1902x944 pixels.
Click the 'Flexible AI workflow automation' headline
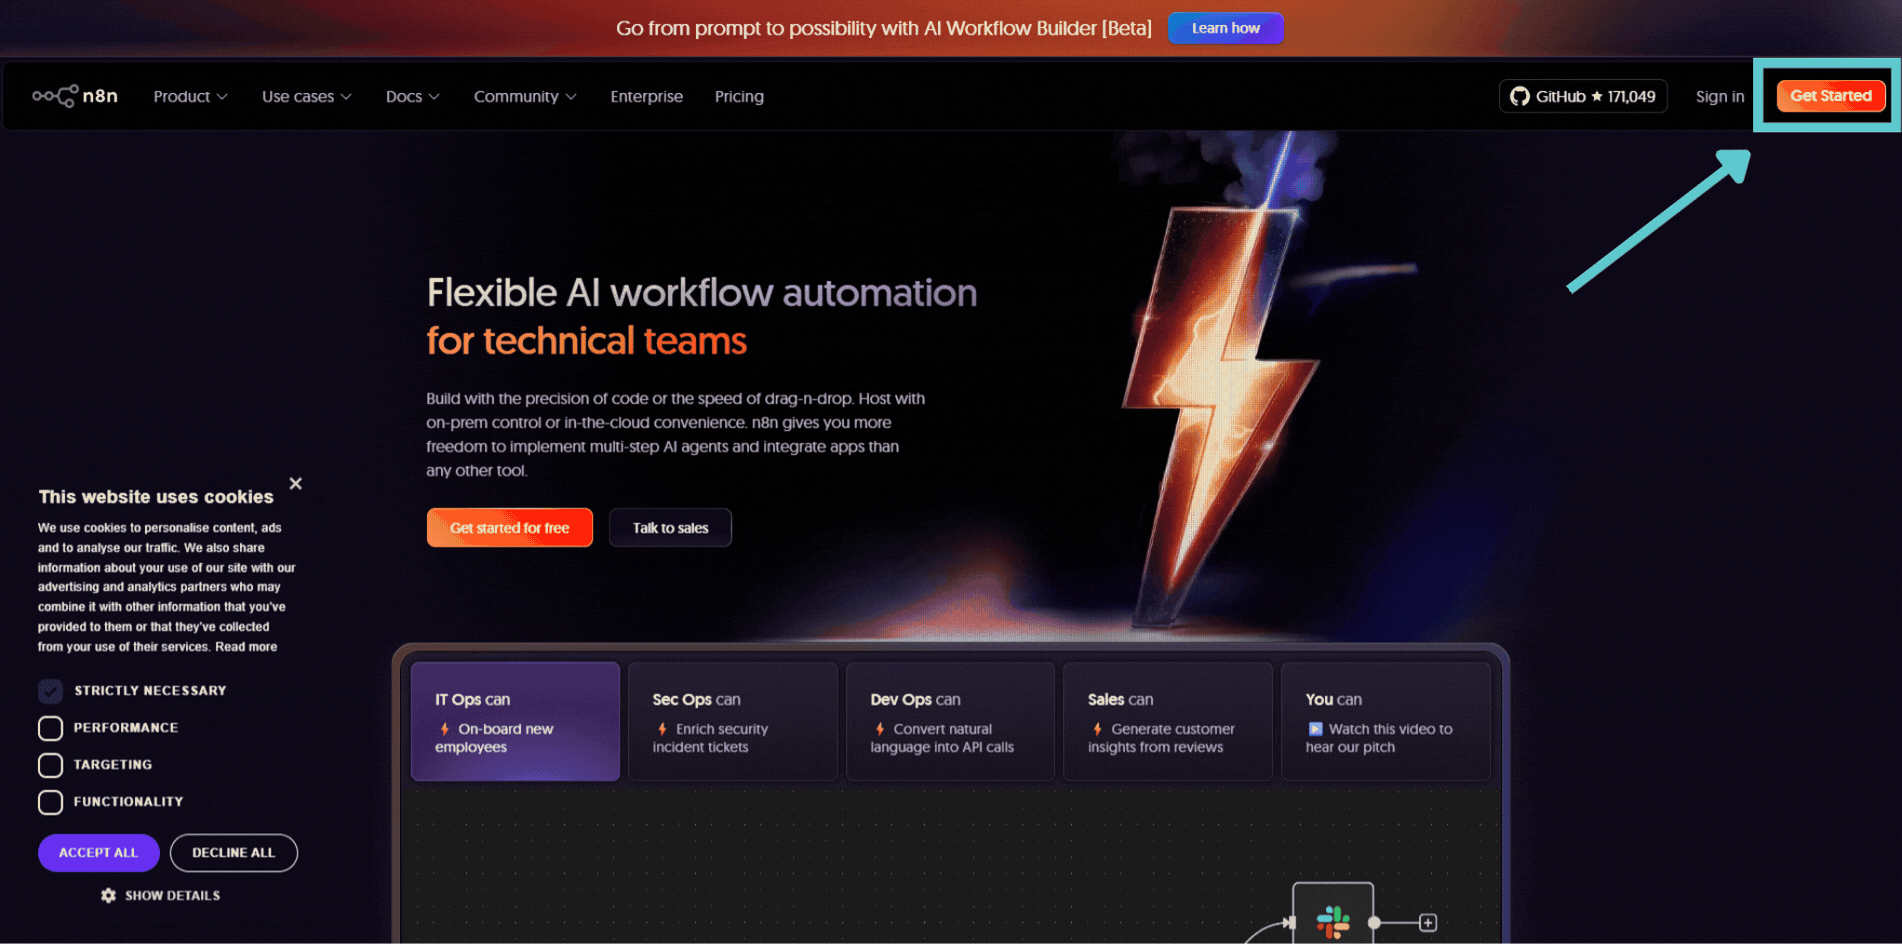click(x=702, y=293)
